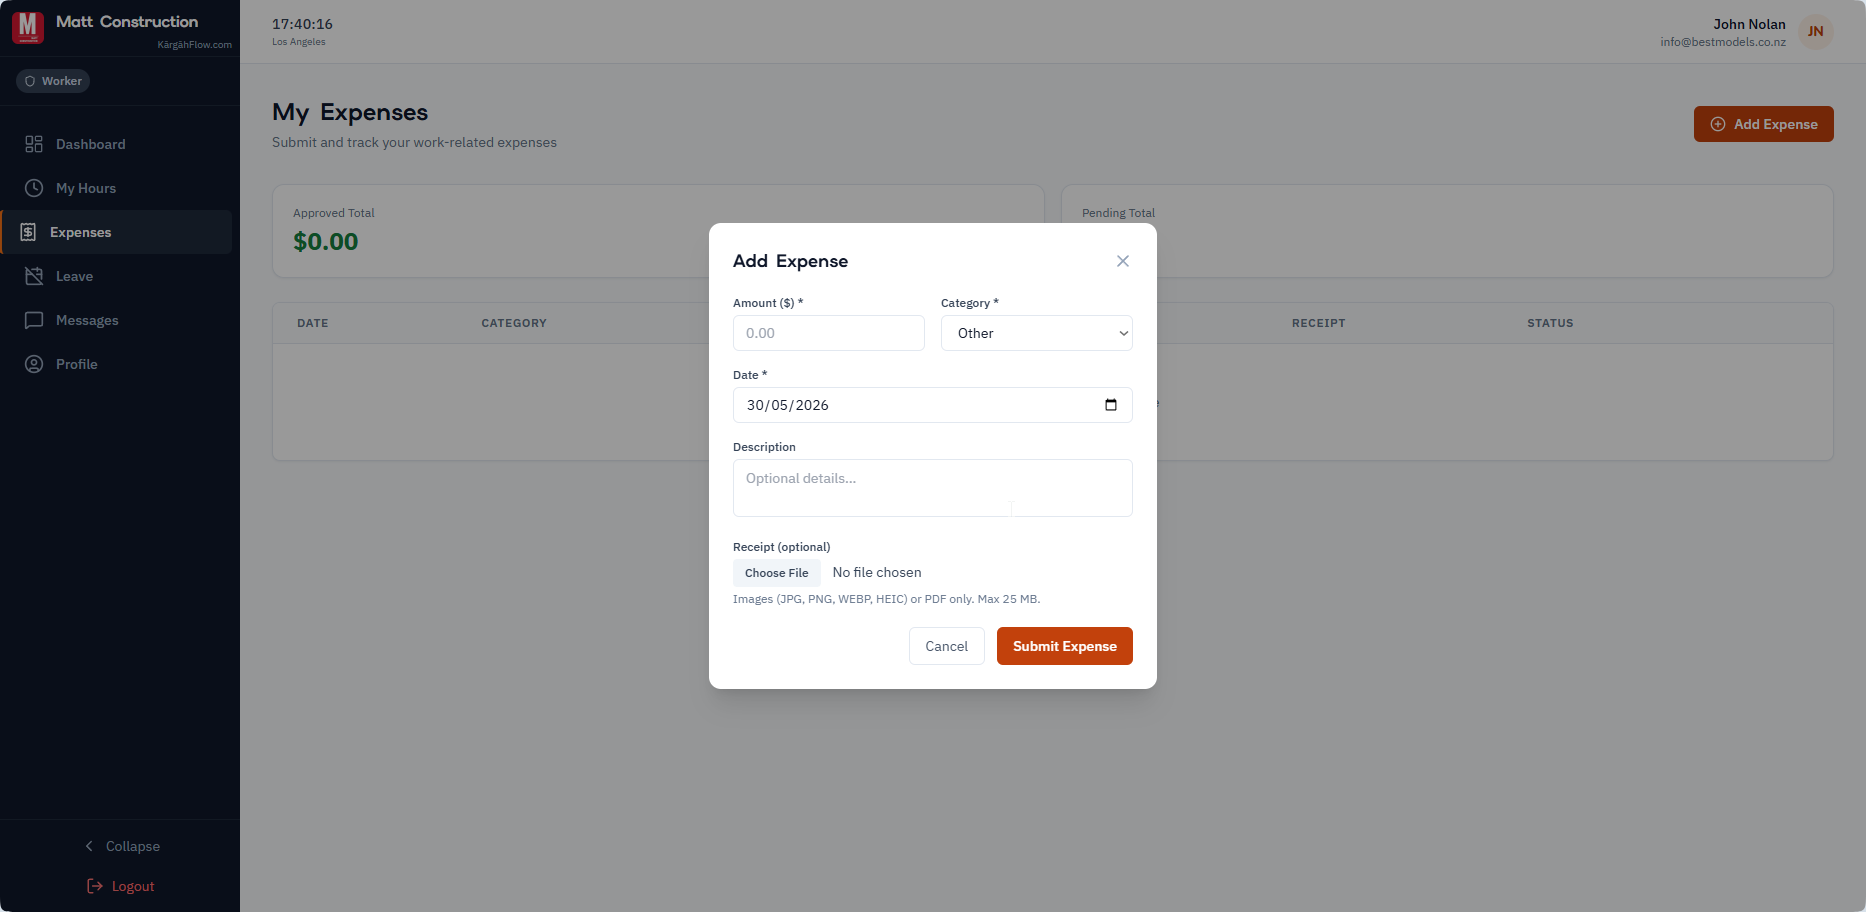Click the JN user avatar
This screenshot has height=912, width=1866.
click(x=1815, y=32)
